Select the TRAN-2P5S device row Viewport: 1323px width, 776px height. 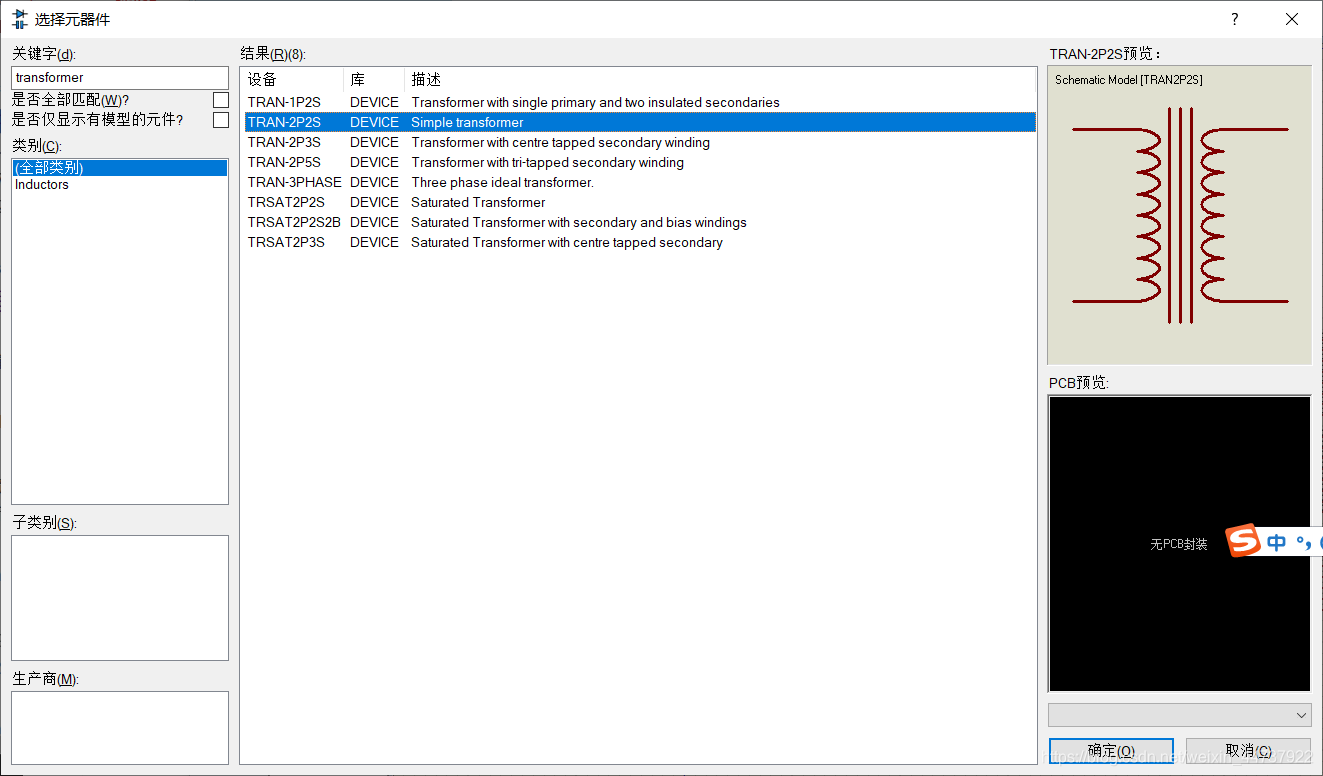coord(640,162)
